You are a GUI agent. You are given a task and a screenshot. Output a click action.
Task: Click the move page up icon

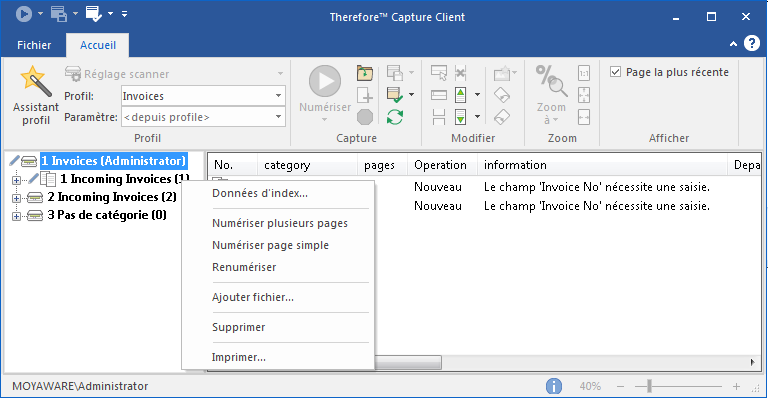(460, 95)
